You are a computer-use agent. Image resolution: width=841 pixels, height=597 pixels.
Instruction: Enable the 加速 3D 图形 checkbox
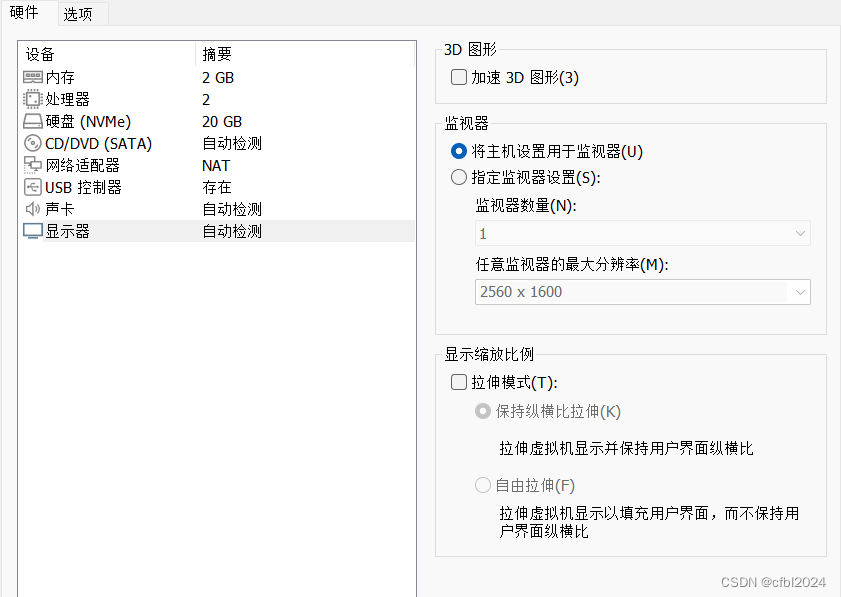click(459, 77)
